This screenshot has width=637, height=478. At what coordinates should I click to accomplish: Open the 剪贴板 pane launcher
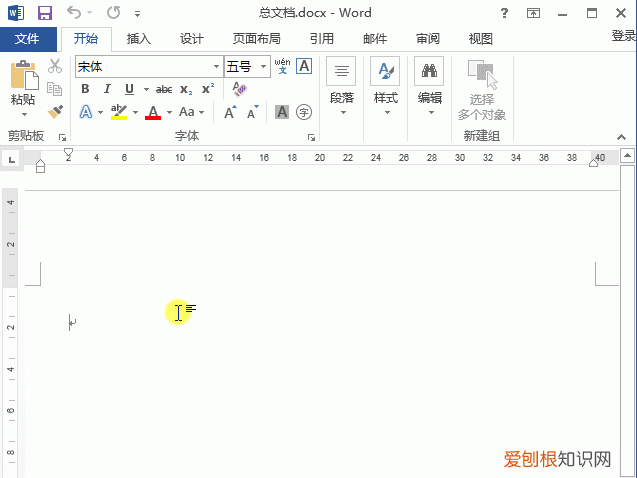62,137
